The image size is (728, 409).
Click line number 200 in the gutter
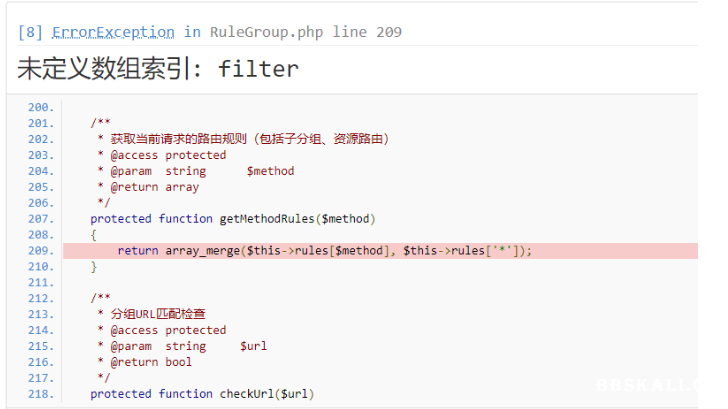coord(40,107)
